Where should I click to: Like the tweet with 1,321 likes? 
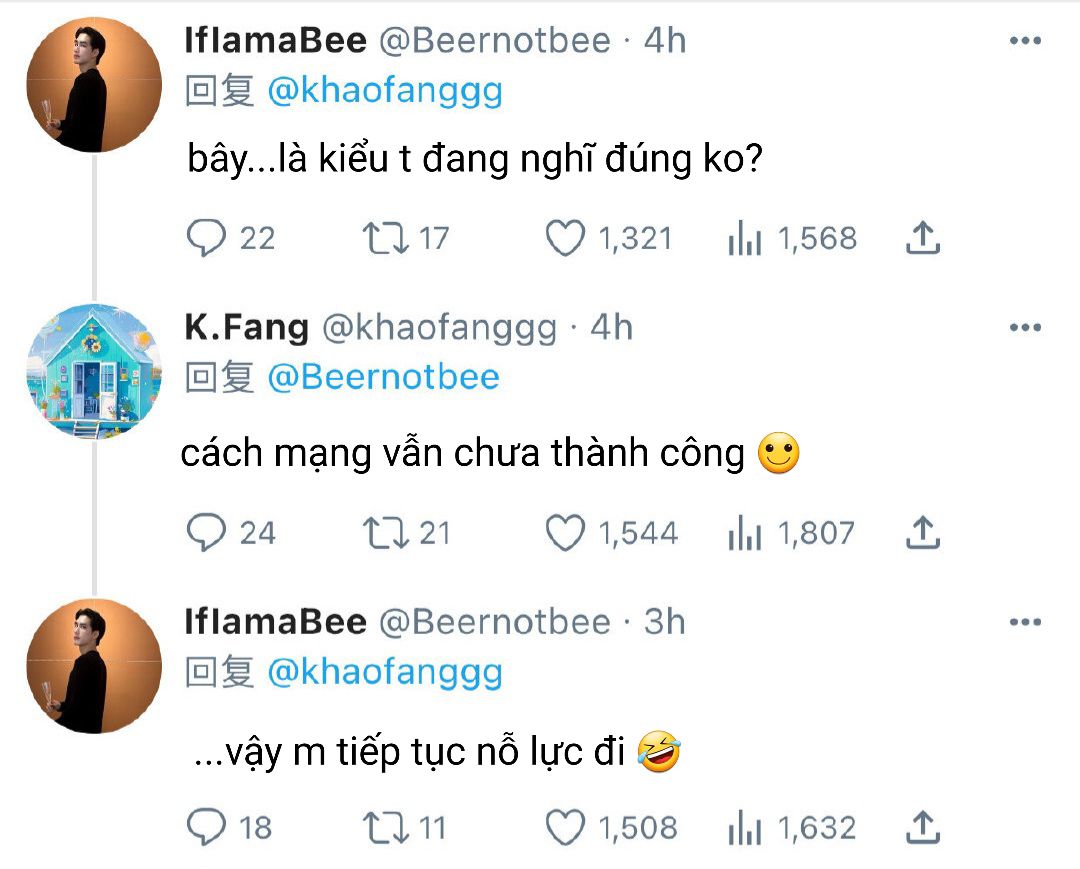tap(565, 238)
